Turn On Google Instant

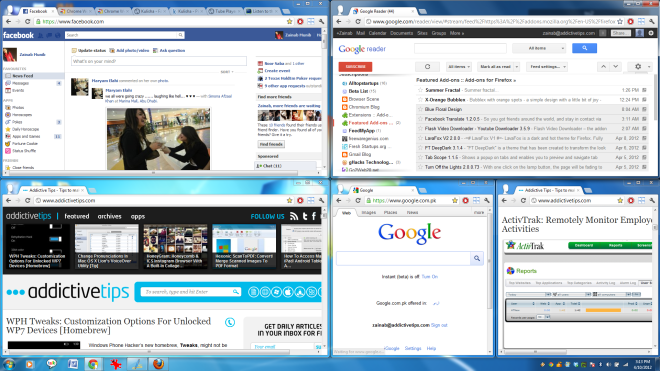click(x=429, y=277)
